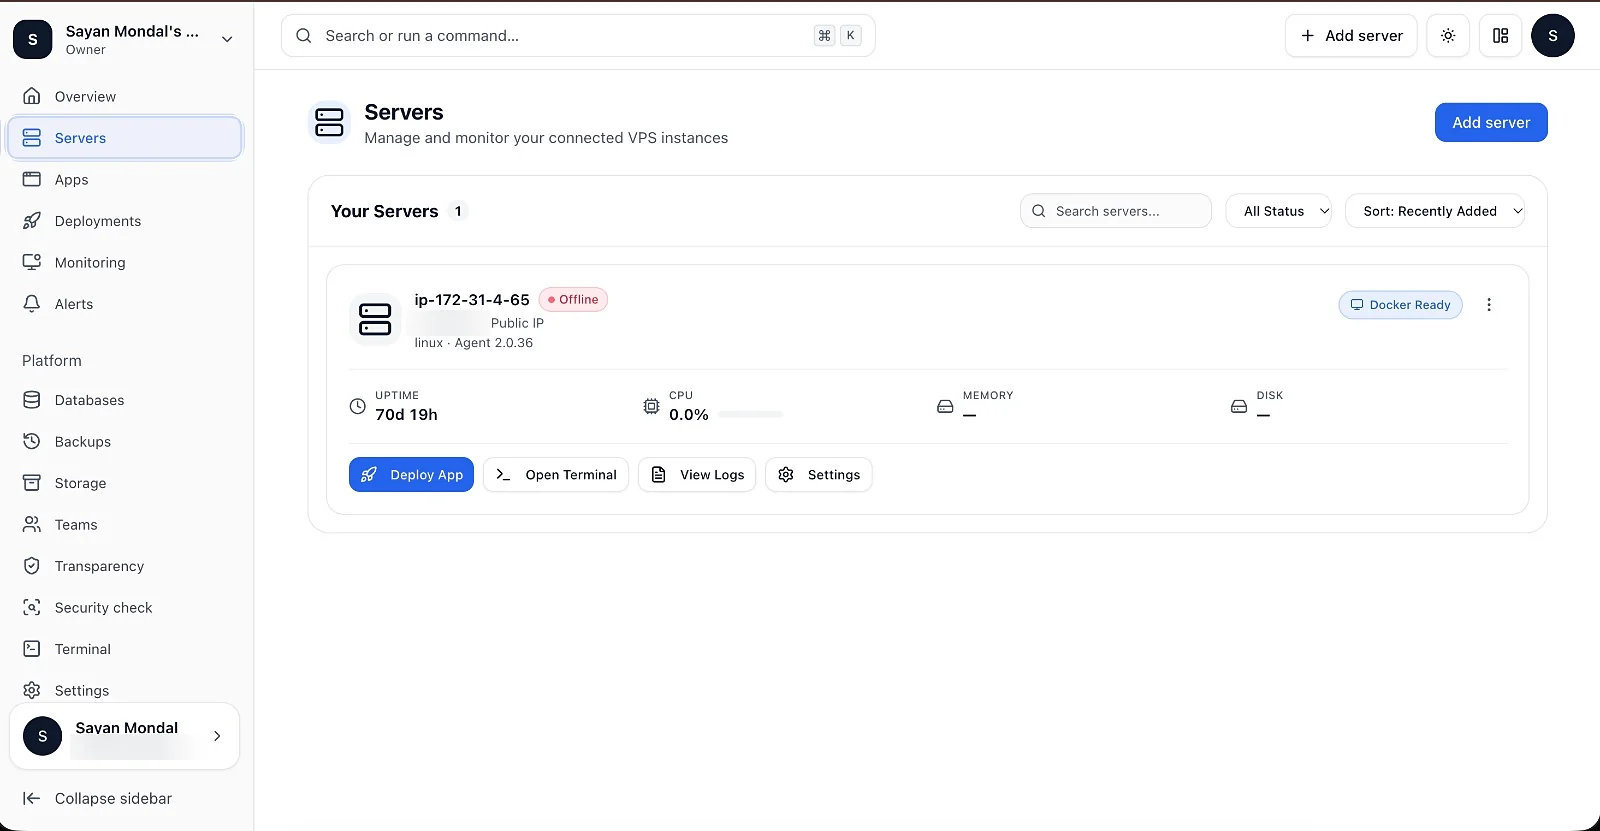The height and width of the screenshot is (831, 1600).
Task: Open Monitoring in sidebar
Action: [125, 262]
